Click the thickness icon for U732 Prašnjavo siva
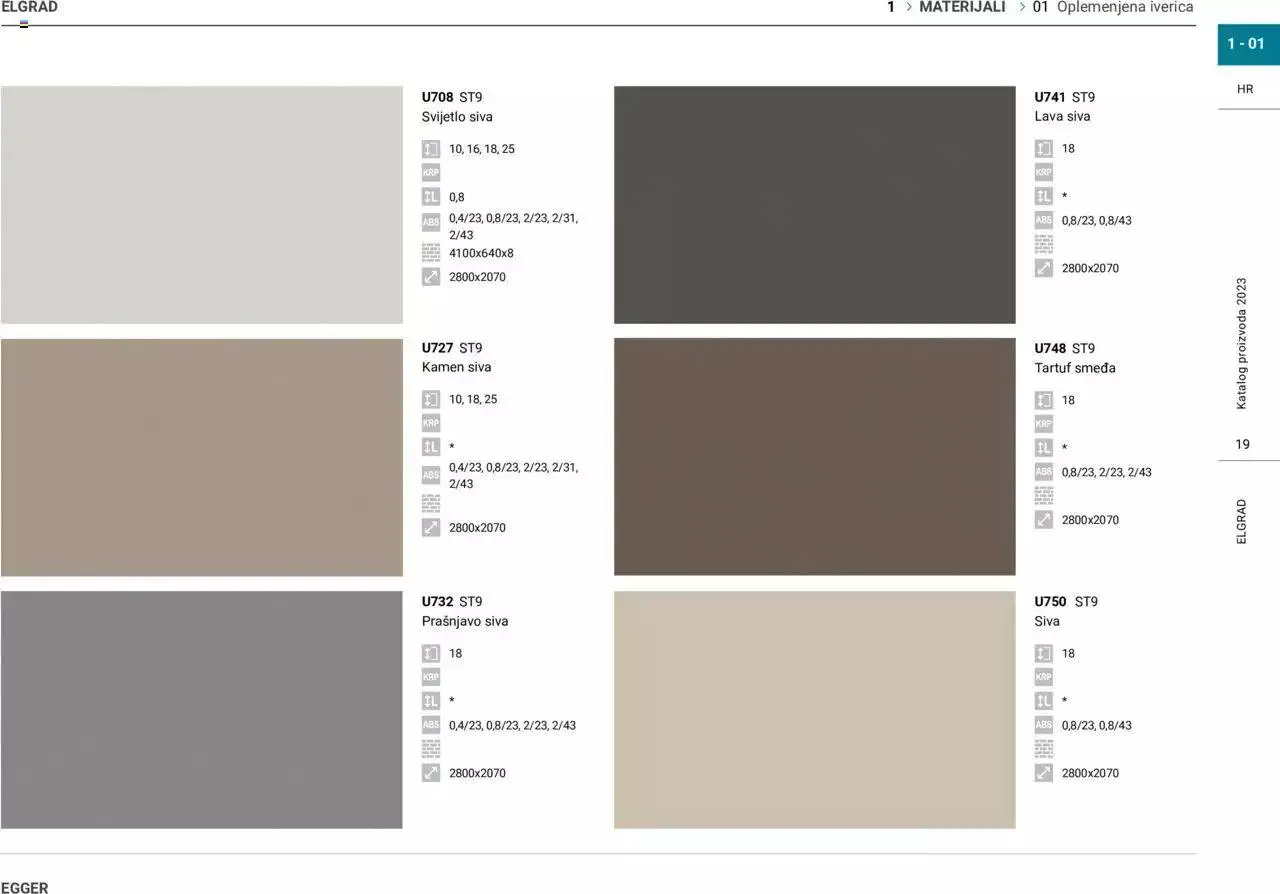The image size is (1280, 894). [x=431, y=653]
